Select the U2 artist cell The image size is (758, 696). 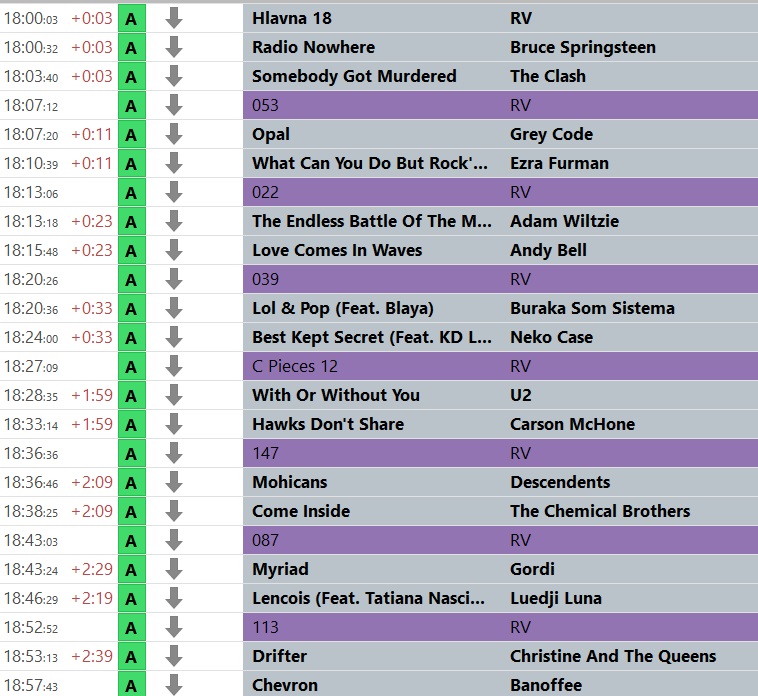tap(521, 395)
